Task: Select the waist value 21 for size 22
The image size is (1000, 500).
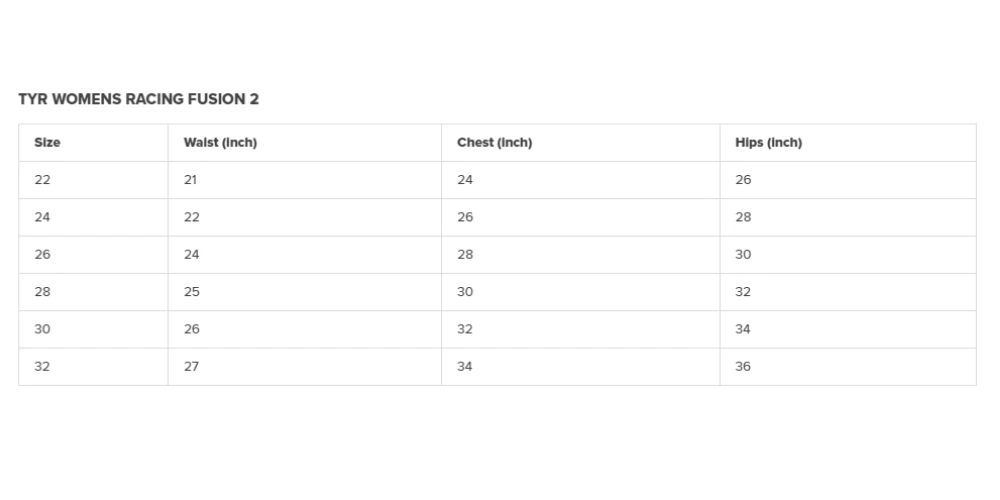Action: click(x=191, y=180)
